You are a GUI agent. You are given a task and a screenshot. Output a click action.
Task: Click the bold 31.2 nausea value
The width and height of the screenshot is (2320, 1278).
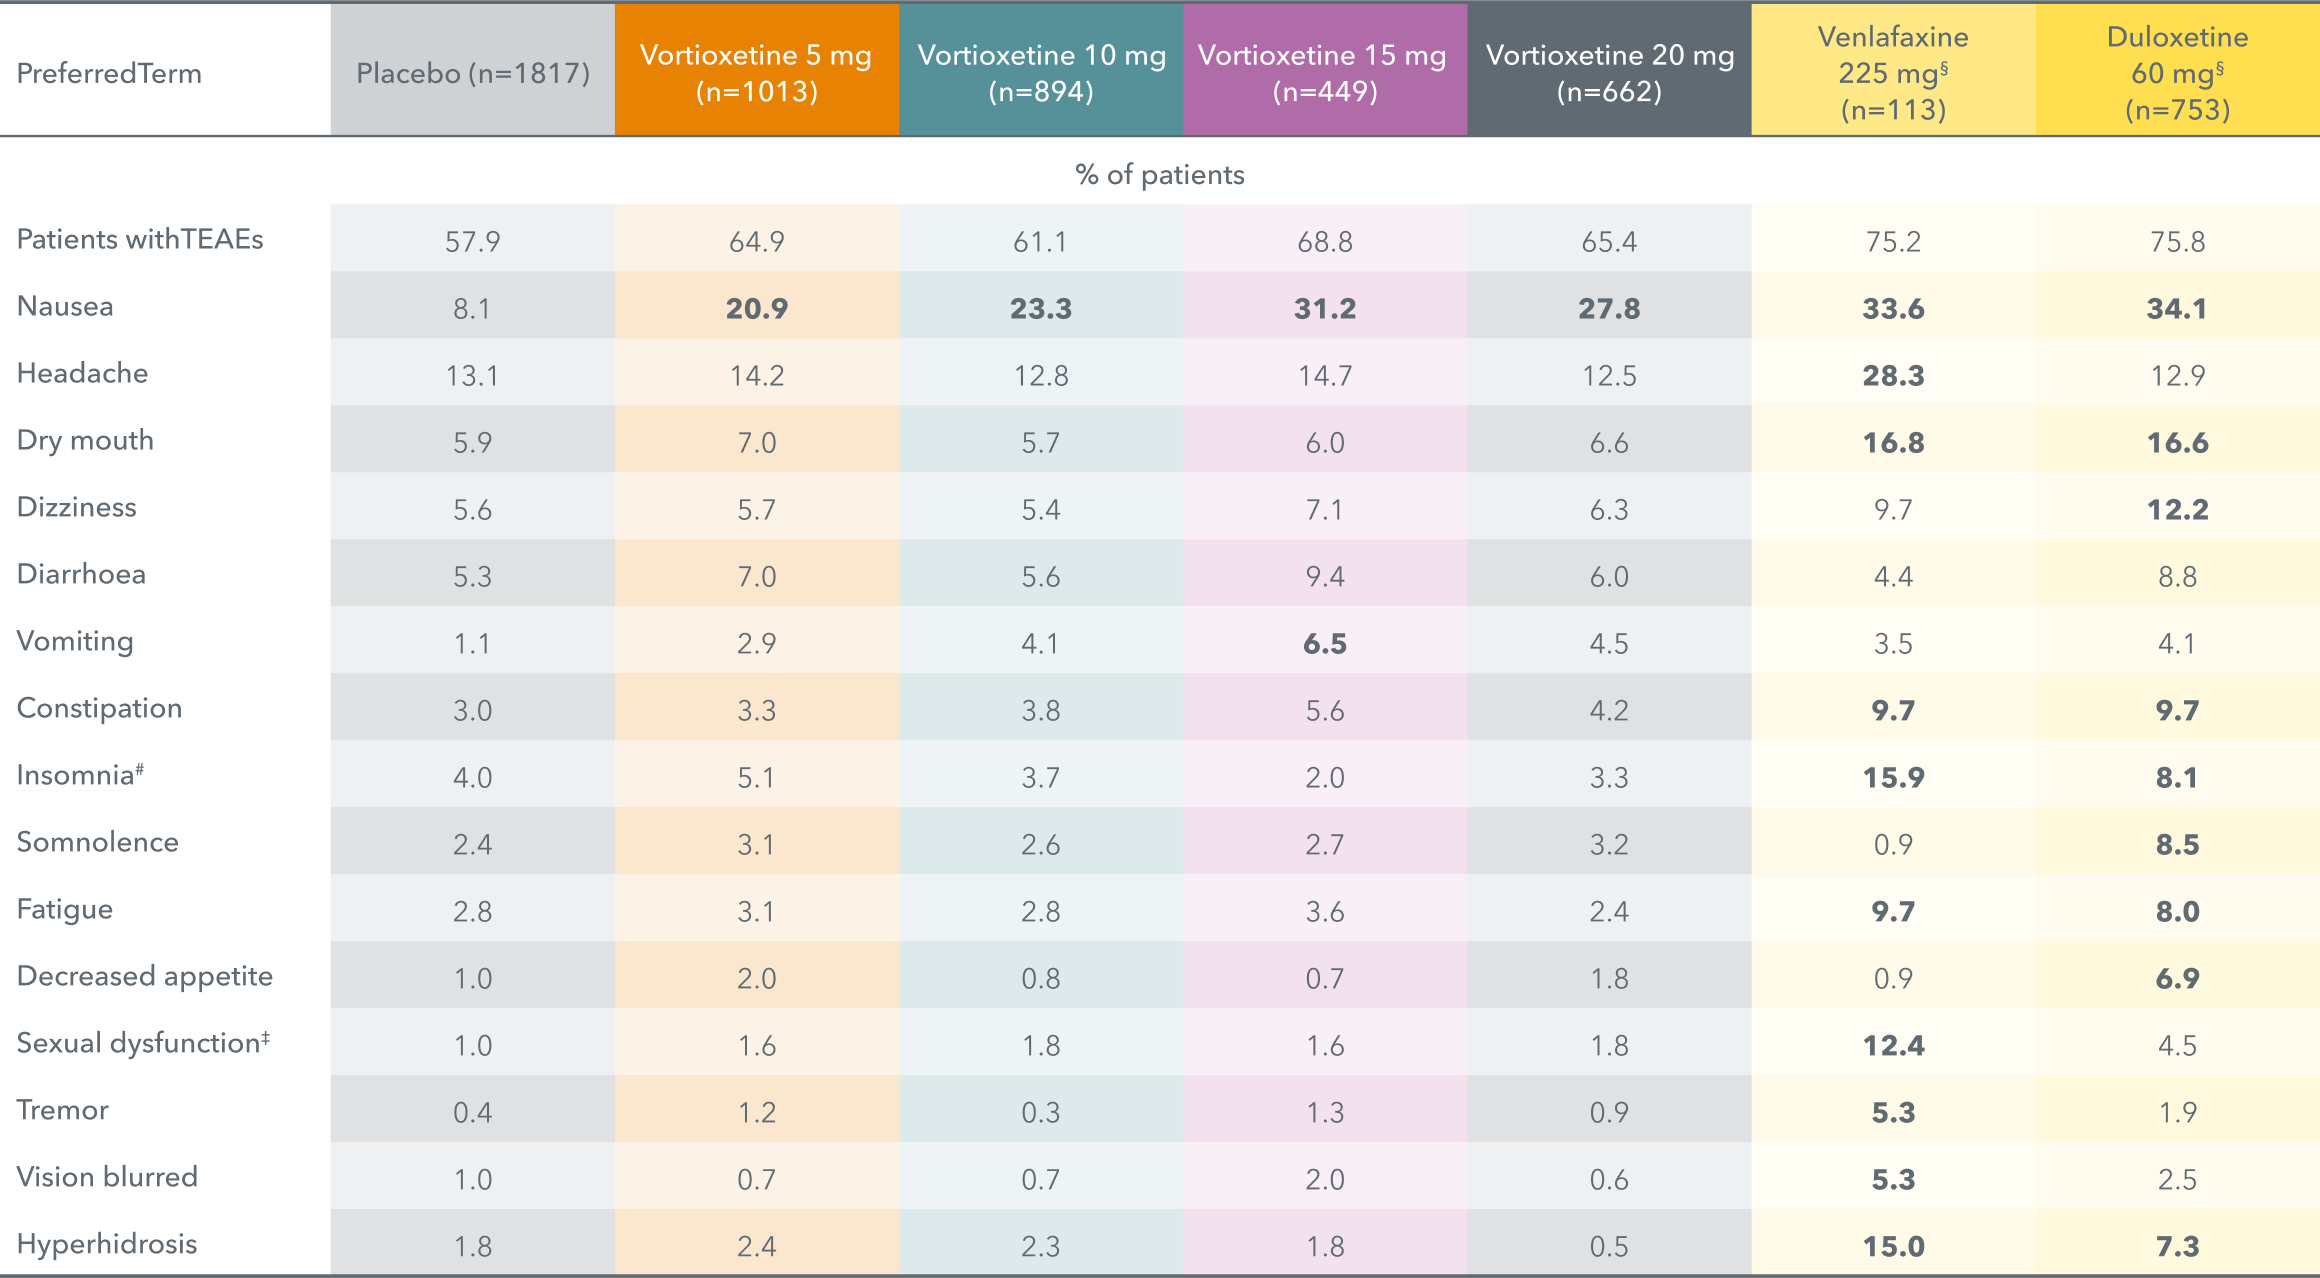pos(1324,308)
